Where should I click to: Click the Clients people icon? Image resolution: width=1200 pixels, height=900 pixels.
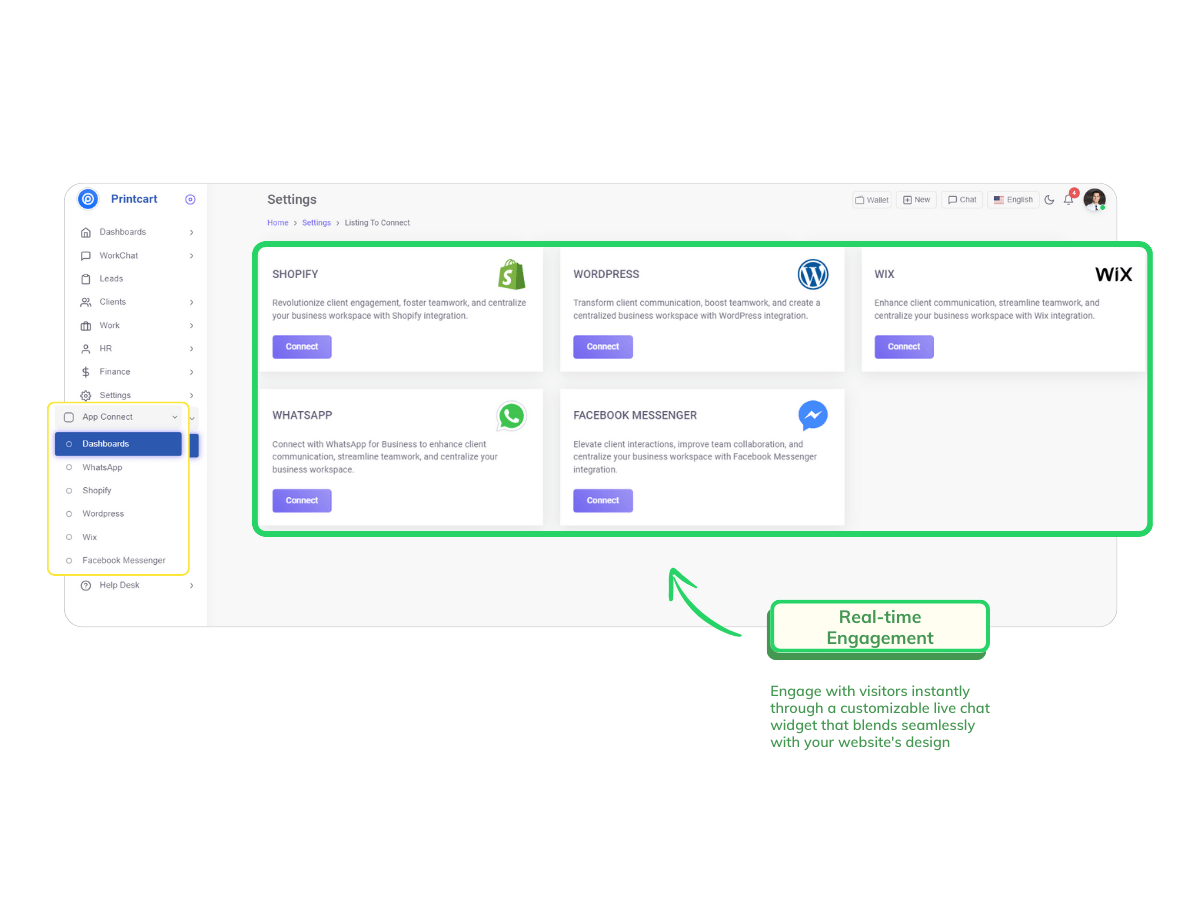(x=86, y=302)
